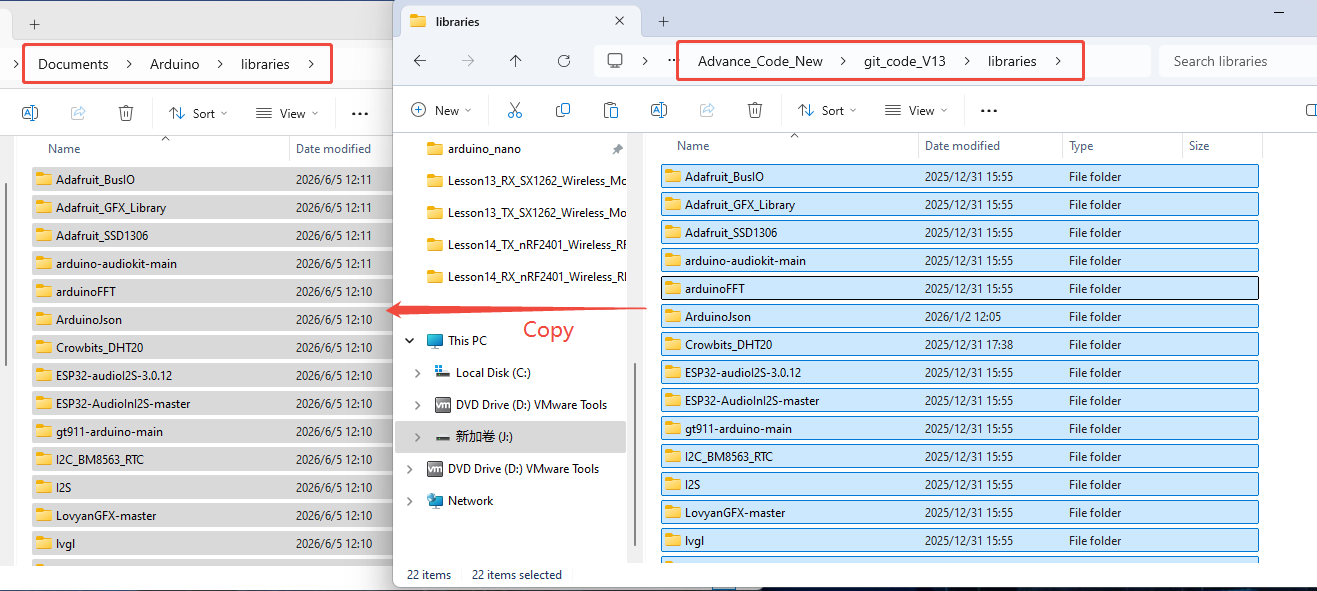
Task: Add a new tab in the left window
Action: coord(34,24)
